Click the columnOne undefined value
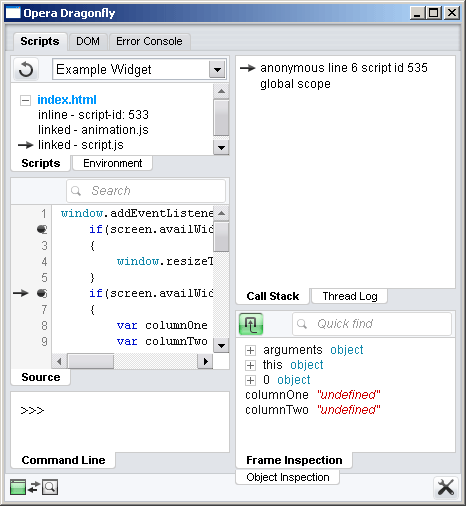 (349, 395)
